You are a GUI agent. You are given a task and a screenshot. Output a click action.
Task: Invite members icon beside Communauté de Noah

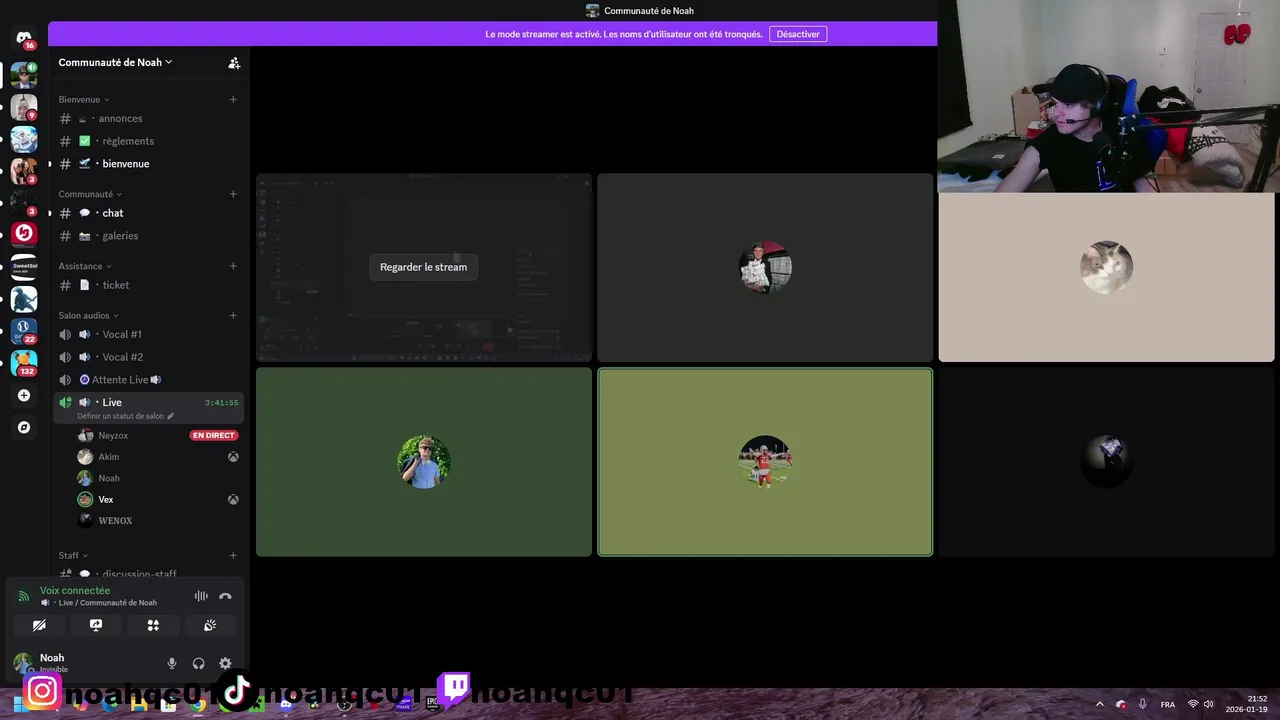click(234, 62)
